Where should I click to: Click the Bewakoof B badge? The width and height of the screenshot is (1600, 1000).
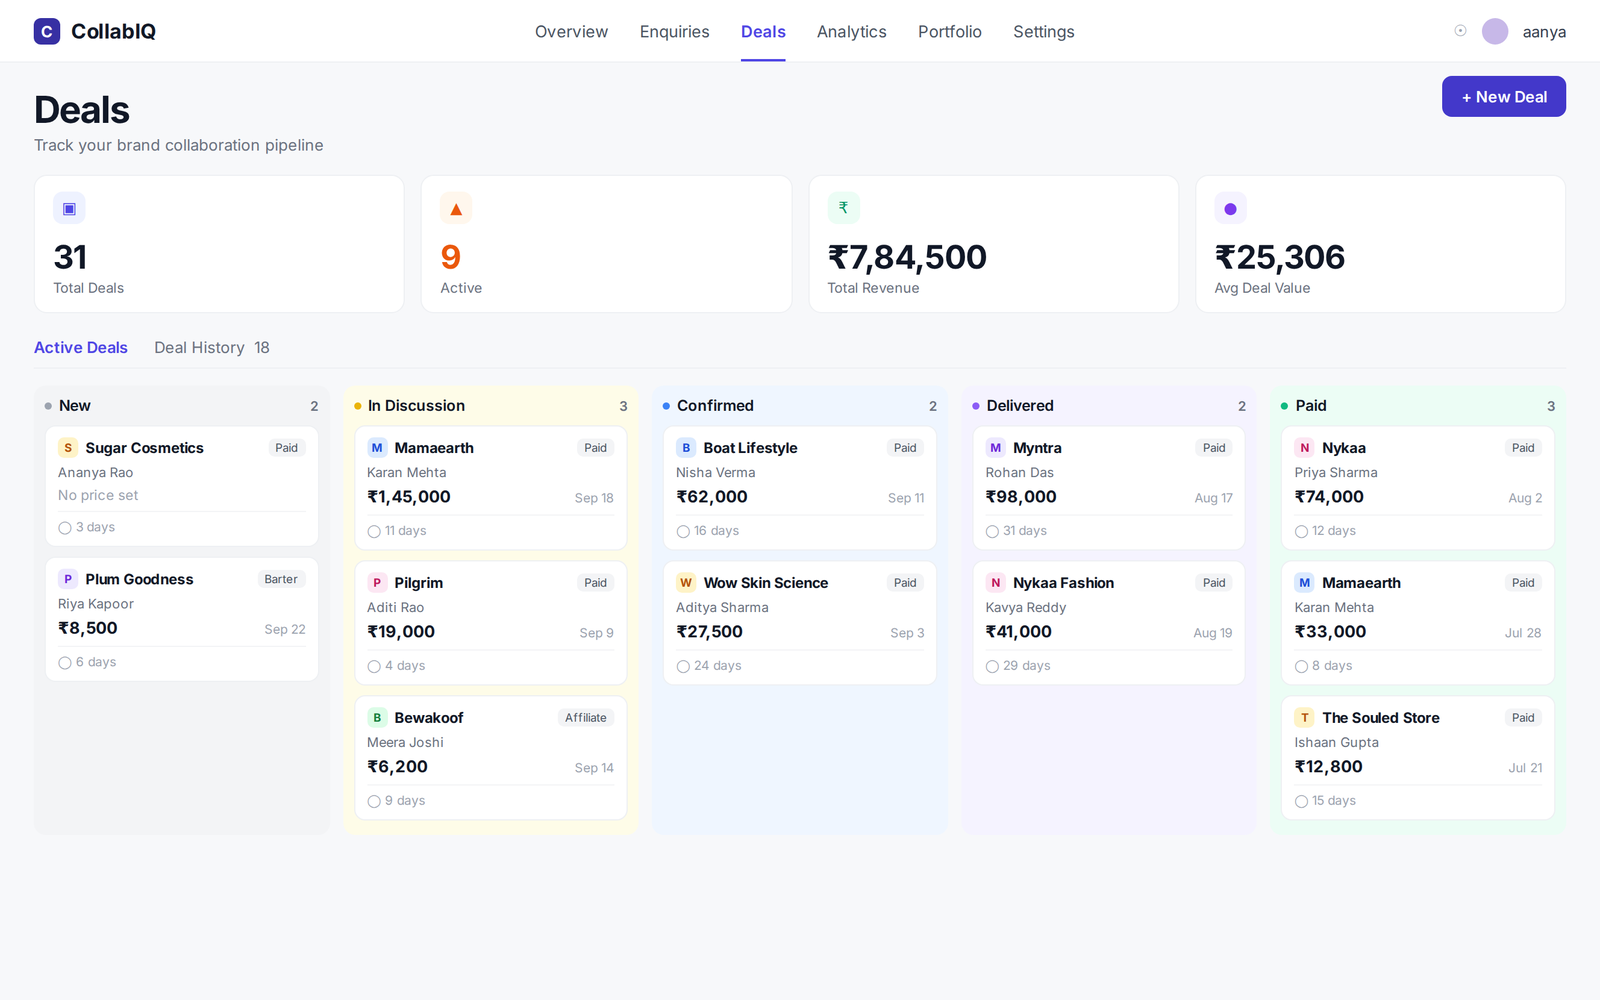coord(377,718)
